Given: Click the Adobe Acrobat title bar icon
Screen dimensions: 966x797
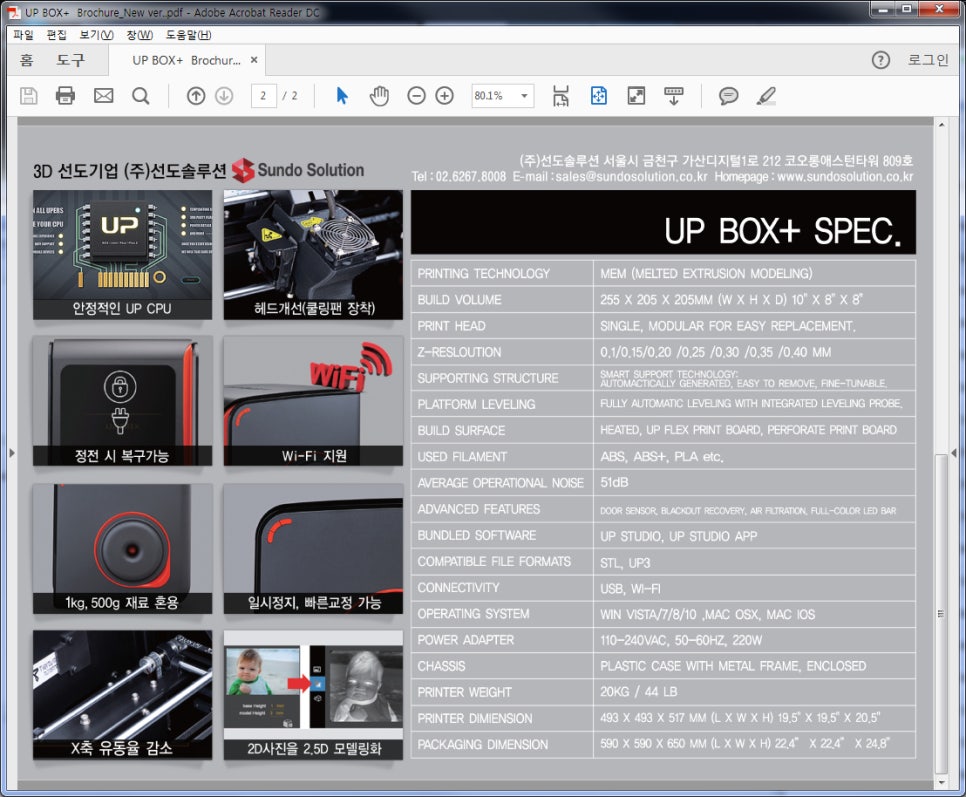Looking at the screenshot, I should pos(14,12).
